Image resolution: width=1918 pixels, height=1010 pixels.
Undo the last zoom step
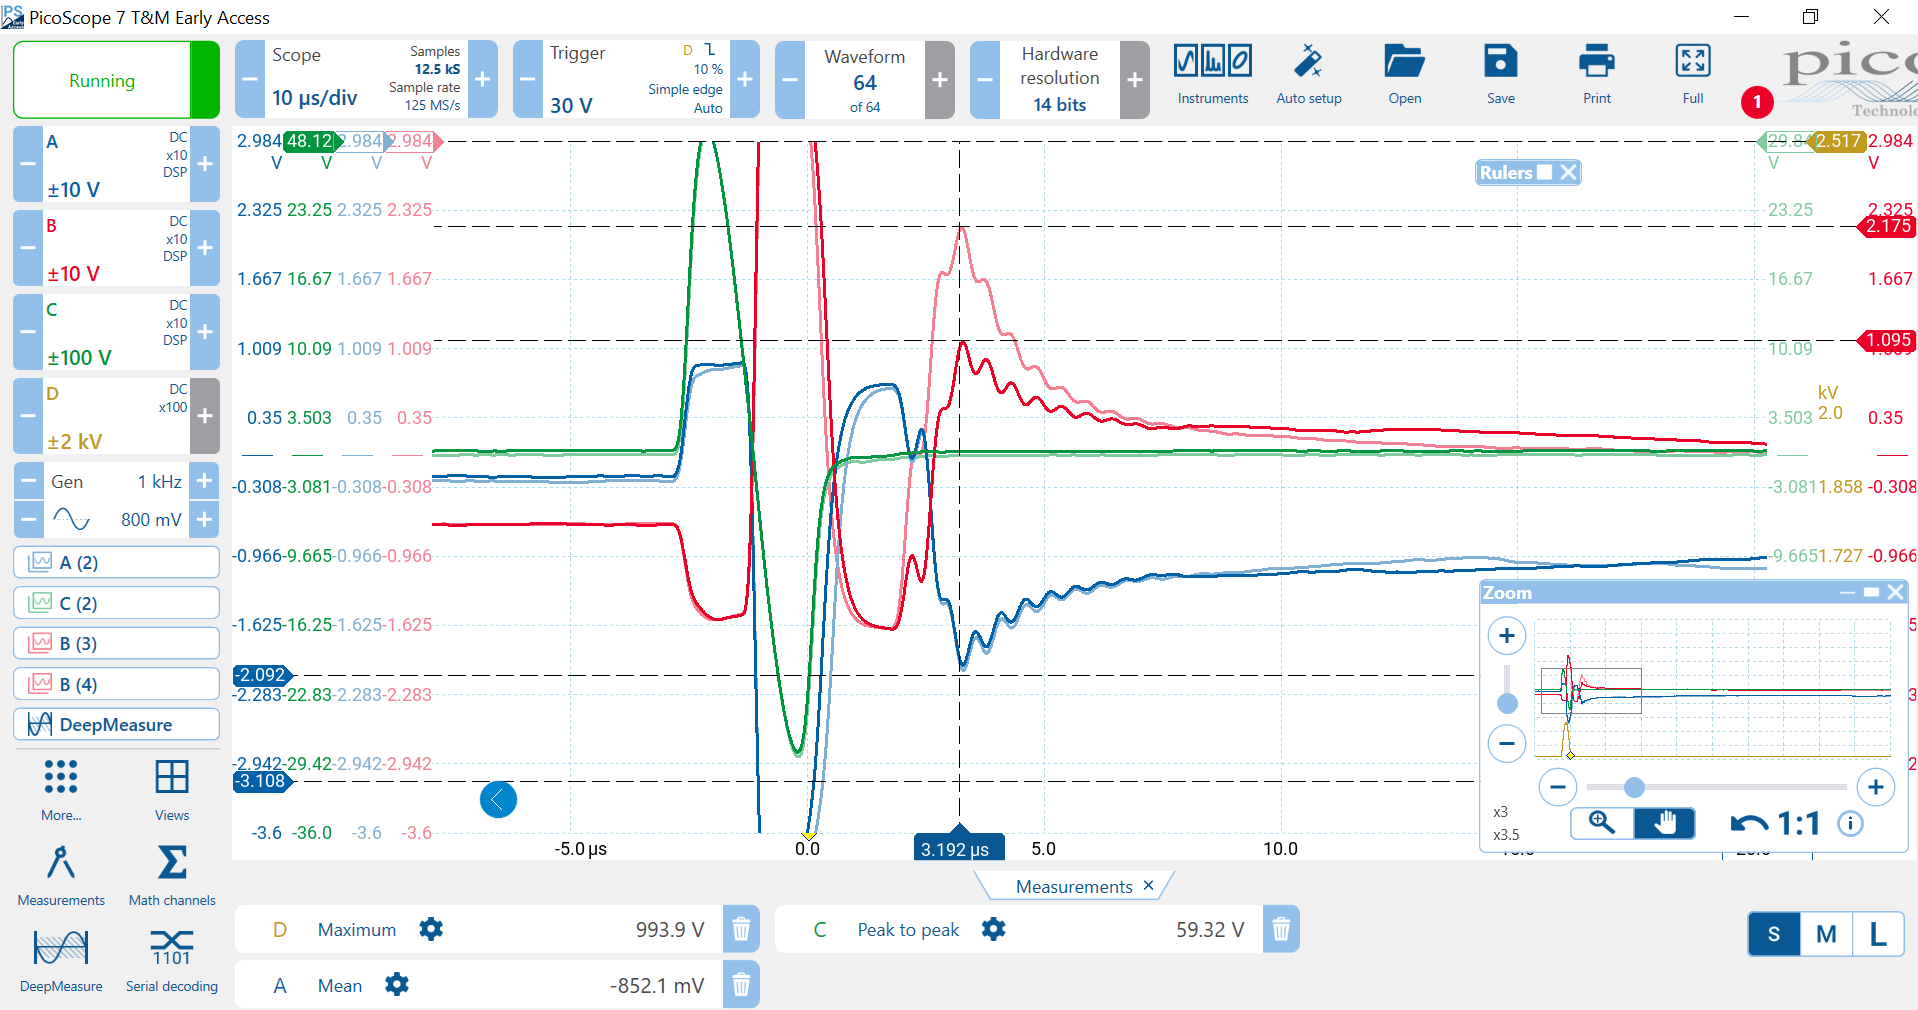click(x=1749, y=823)
